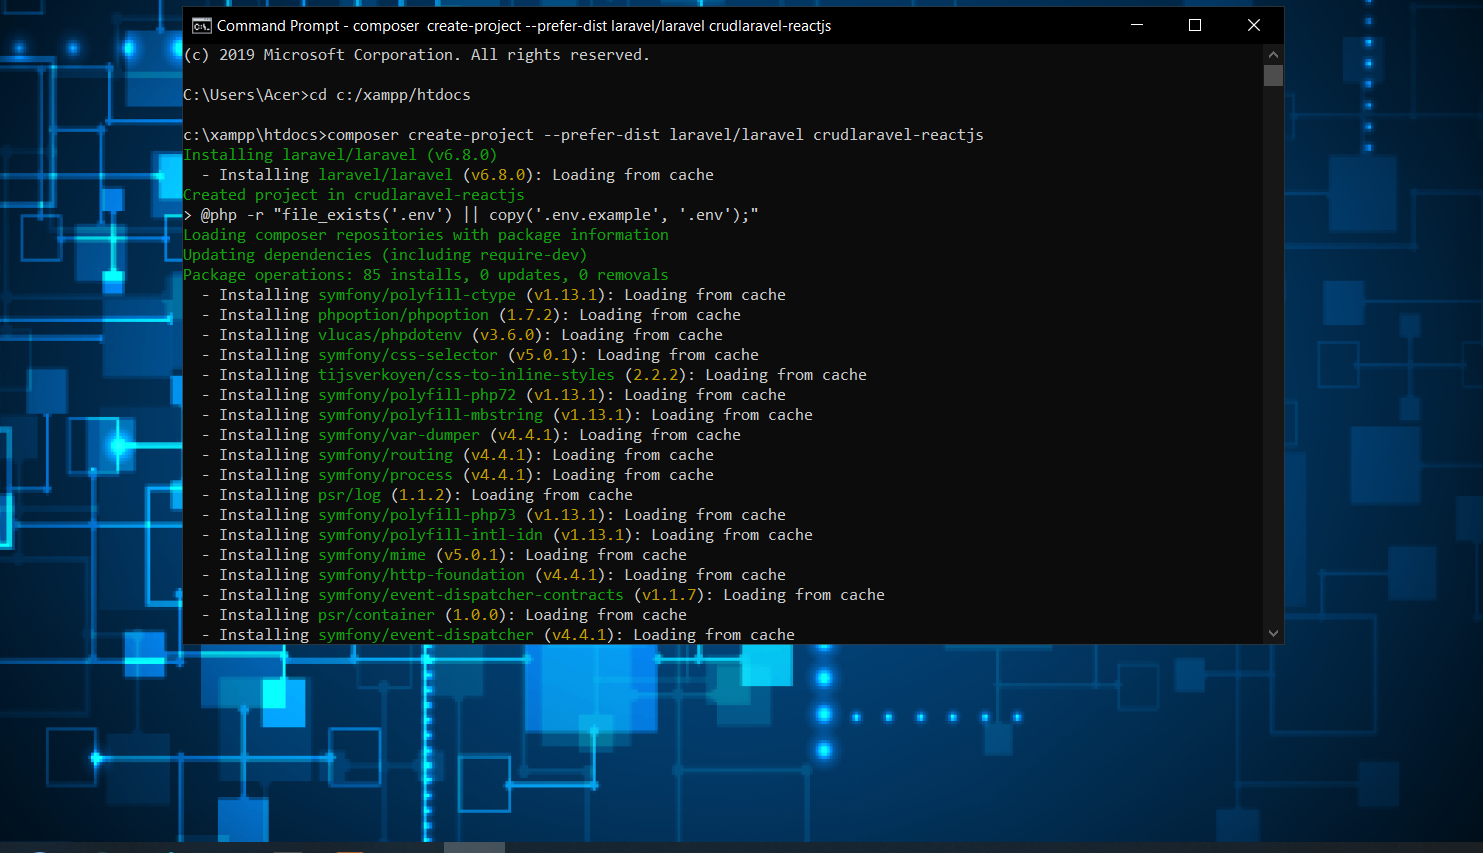Open the system menu via the Command Prompt icon
Screen dimensions: 1483x853
(x=201, y=25)
